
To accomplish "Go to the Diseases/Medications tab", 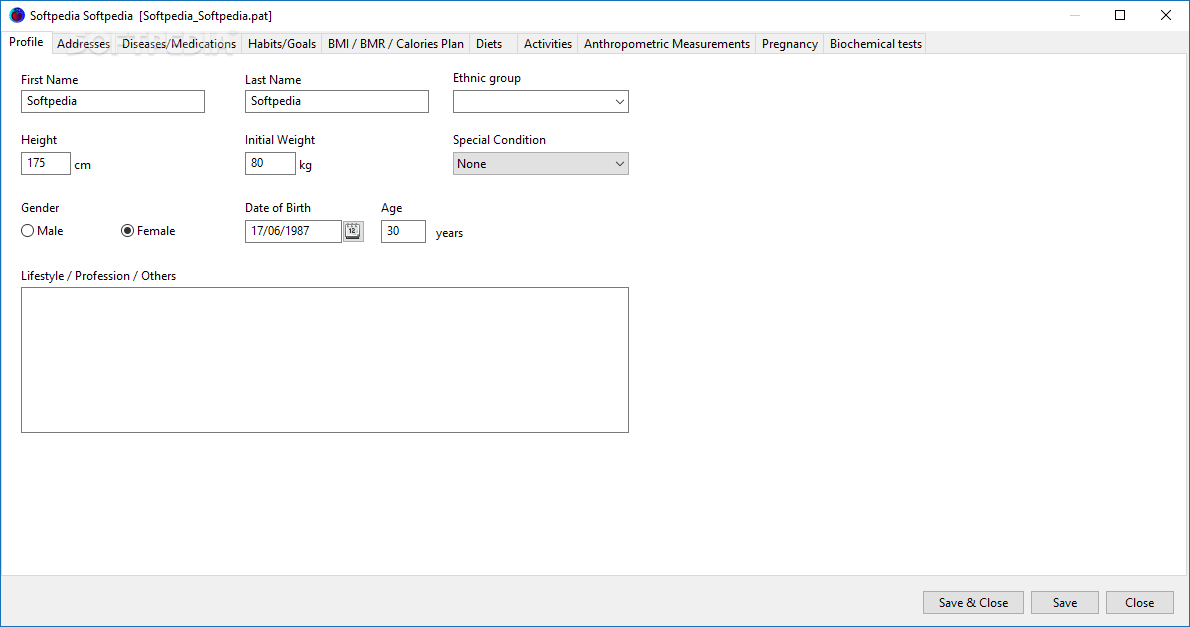I will [x=179, y=44].
